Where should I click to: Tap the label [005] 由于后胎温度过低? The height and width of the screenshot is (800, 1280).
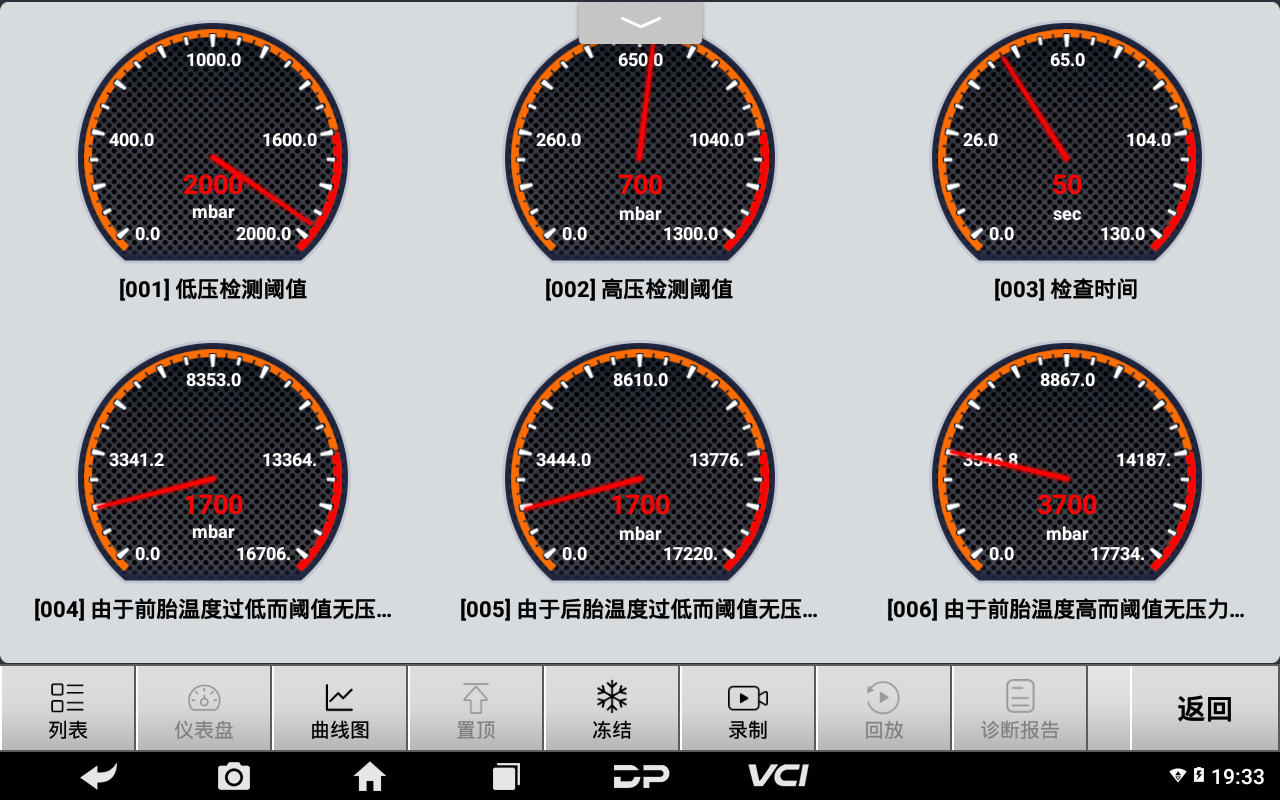tap(639, 609)
